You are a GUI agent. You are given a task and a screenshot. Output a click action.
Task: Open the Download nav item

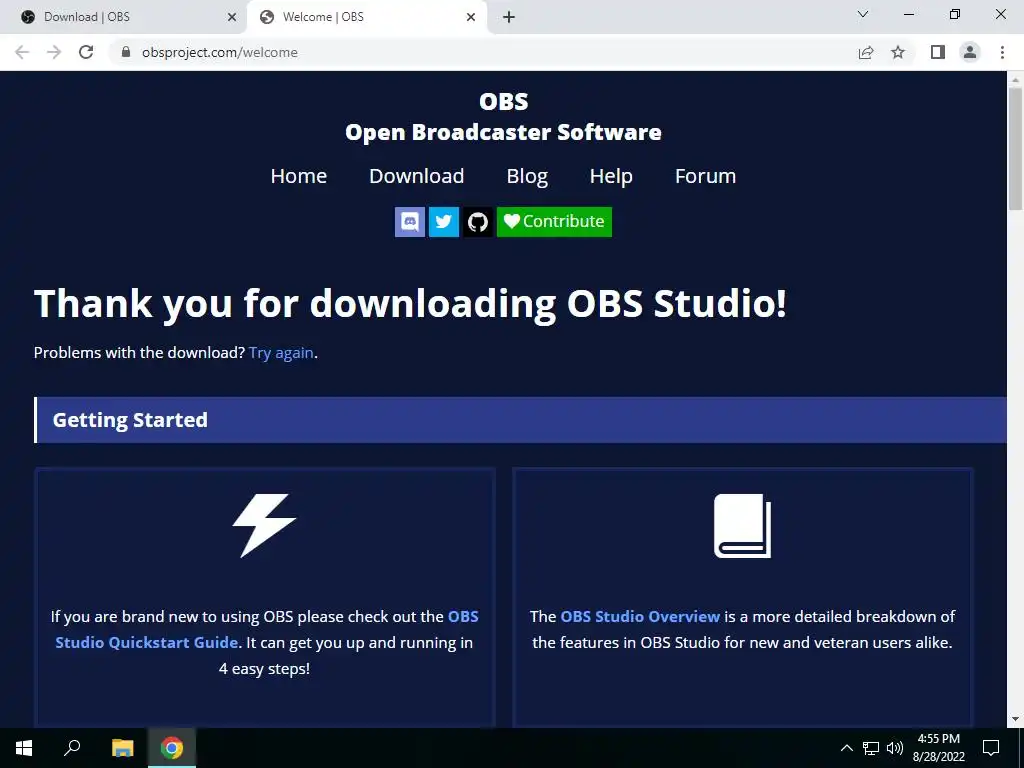tap(417, 176)
